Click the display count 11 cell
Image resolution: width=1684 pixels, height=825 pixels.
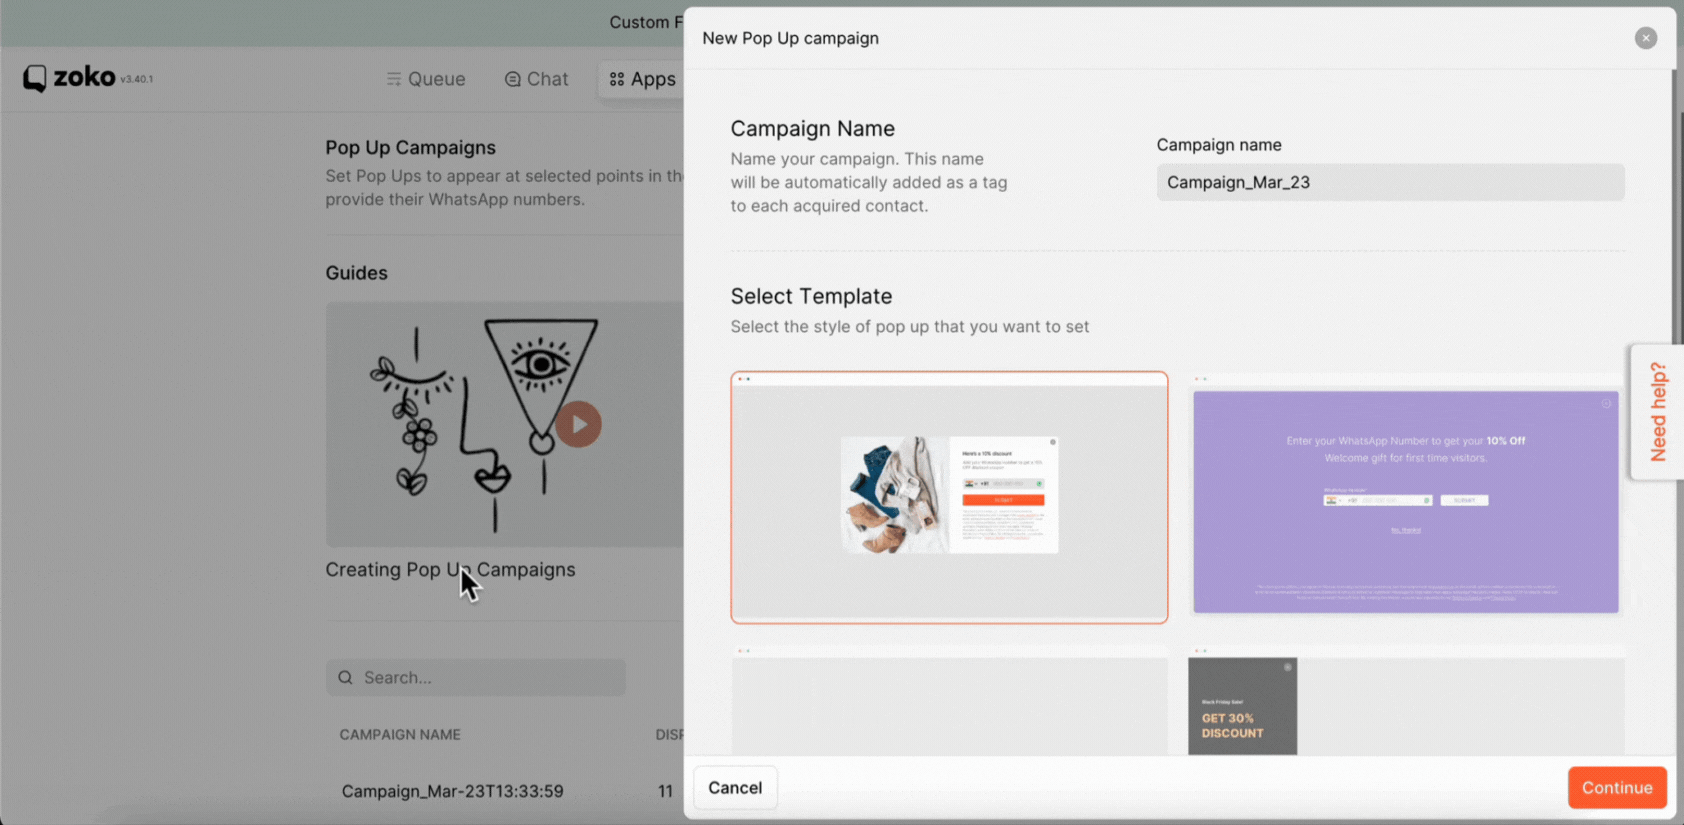pos(665,791)
